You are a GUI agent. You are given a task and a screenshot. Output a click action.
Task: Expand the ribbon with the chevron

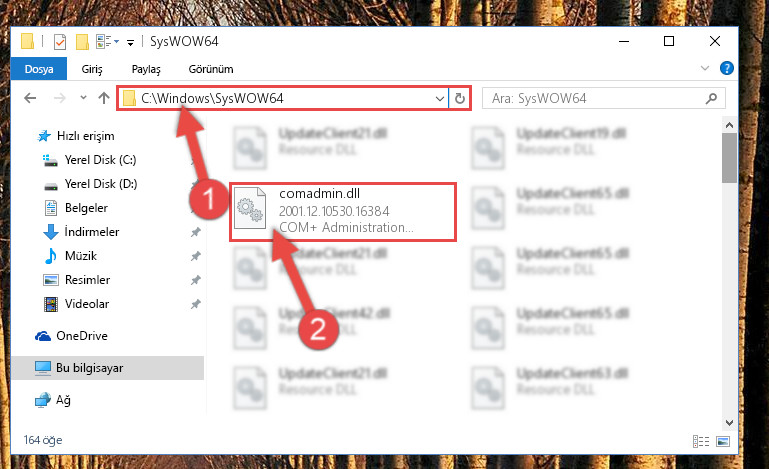(705, 68)
